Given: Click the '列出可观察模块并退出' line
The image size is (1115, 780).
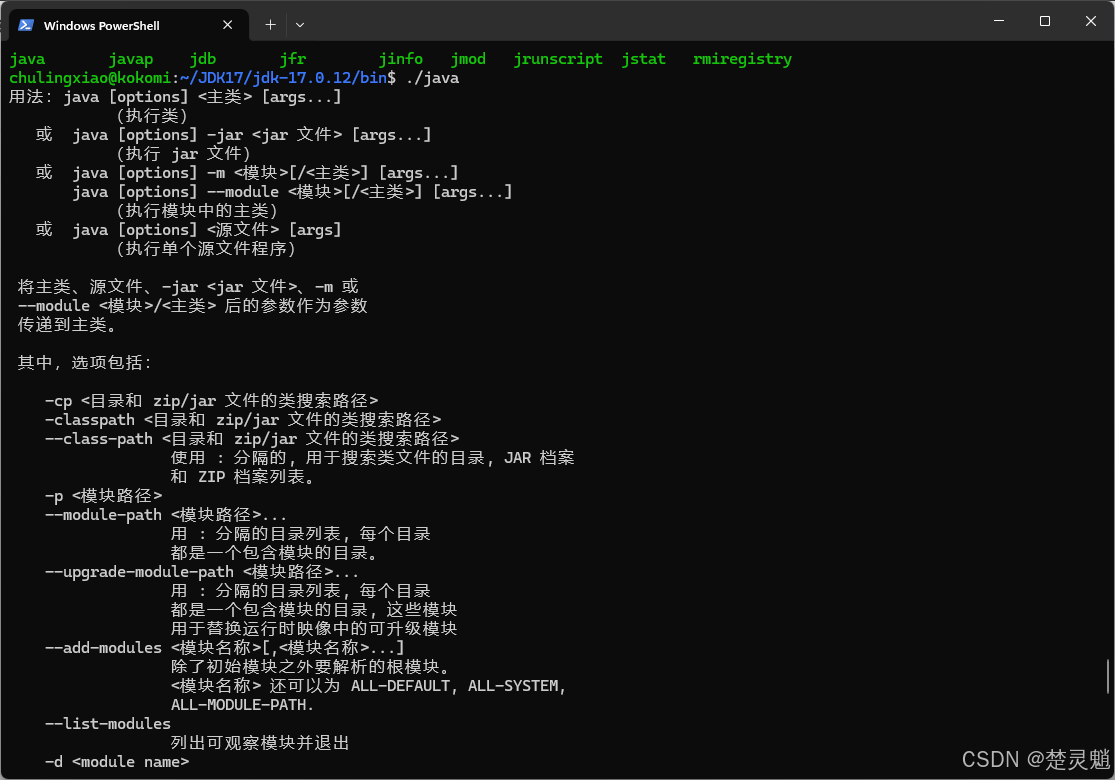Looking at the screenshot, I should [x=260, y=743].
